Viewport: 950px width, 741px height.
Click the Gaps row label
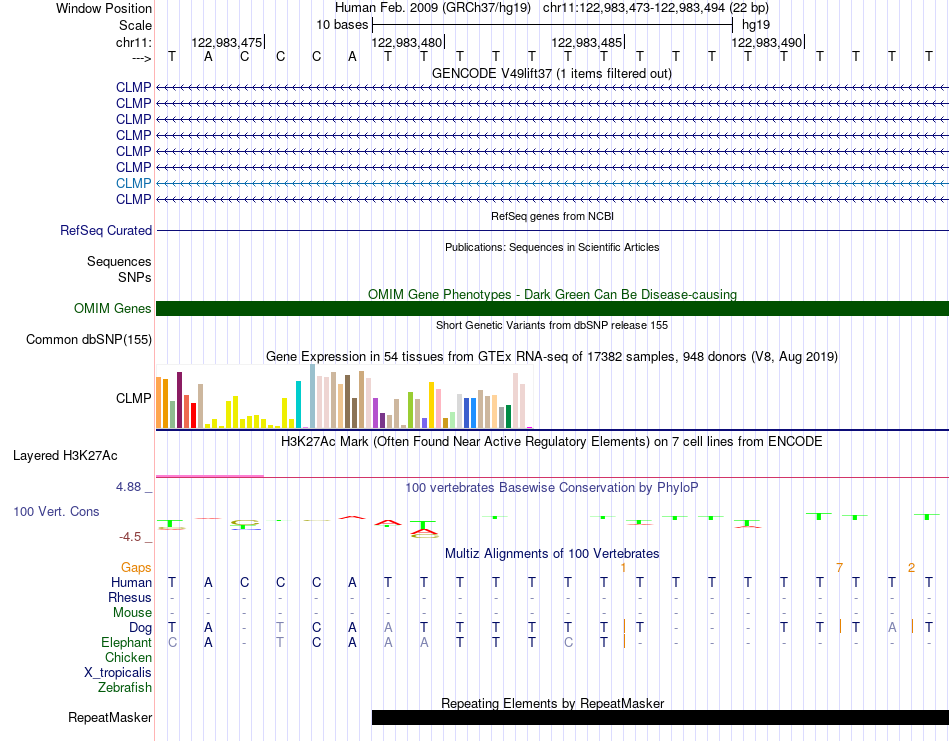click(136, 567)
